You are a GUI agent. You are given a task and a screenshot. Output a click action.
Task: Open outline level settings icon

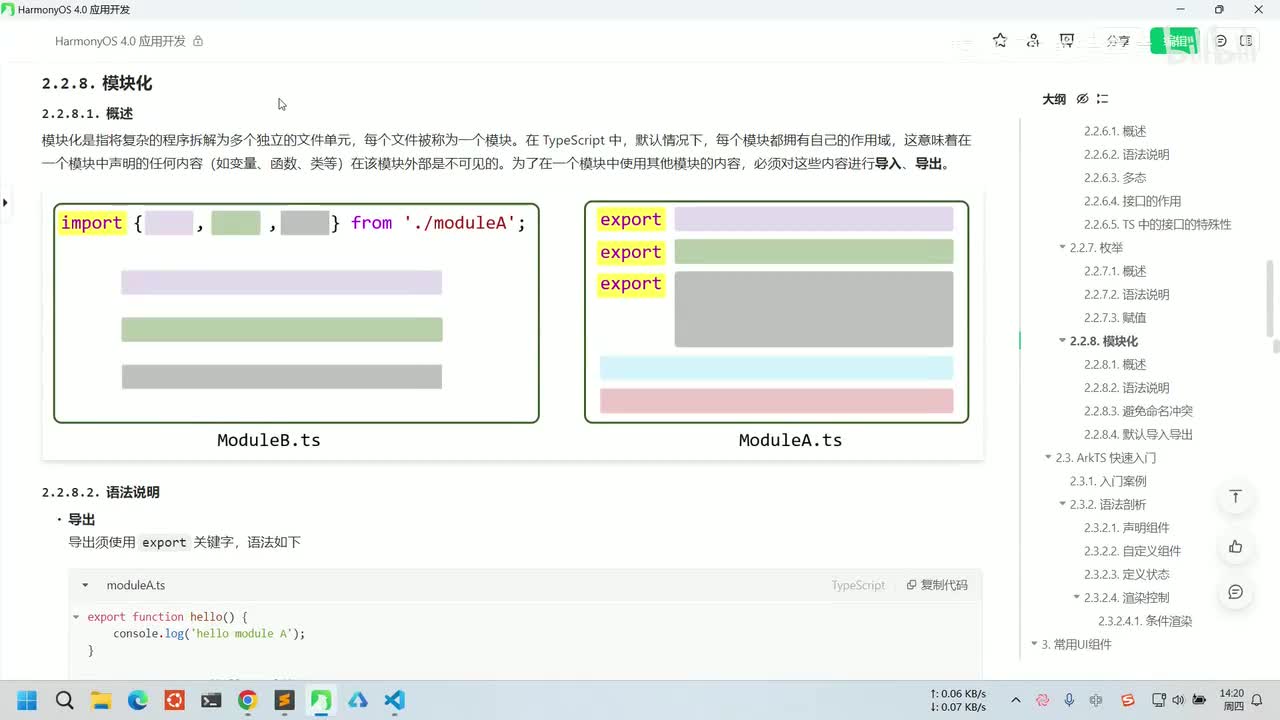pos(1102,99)
